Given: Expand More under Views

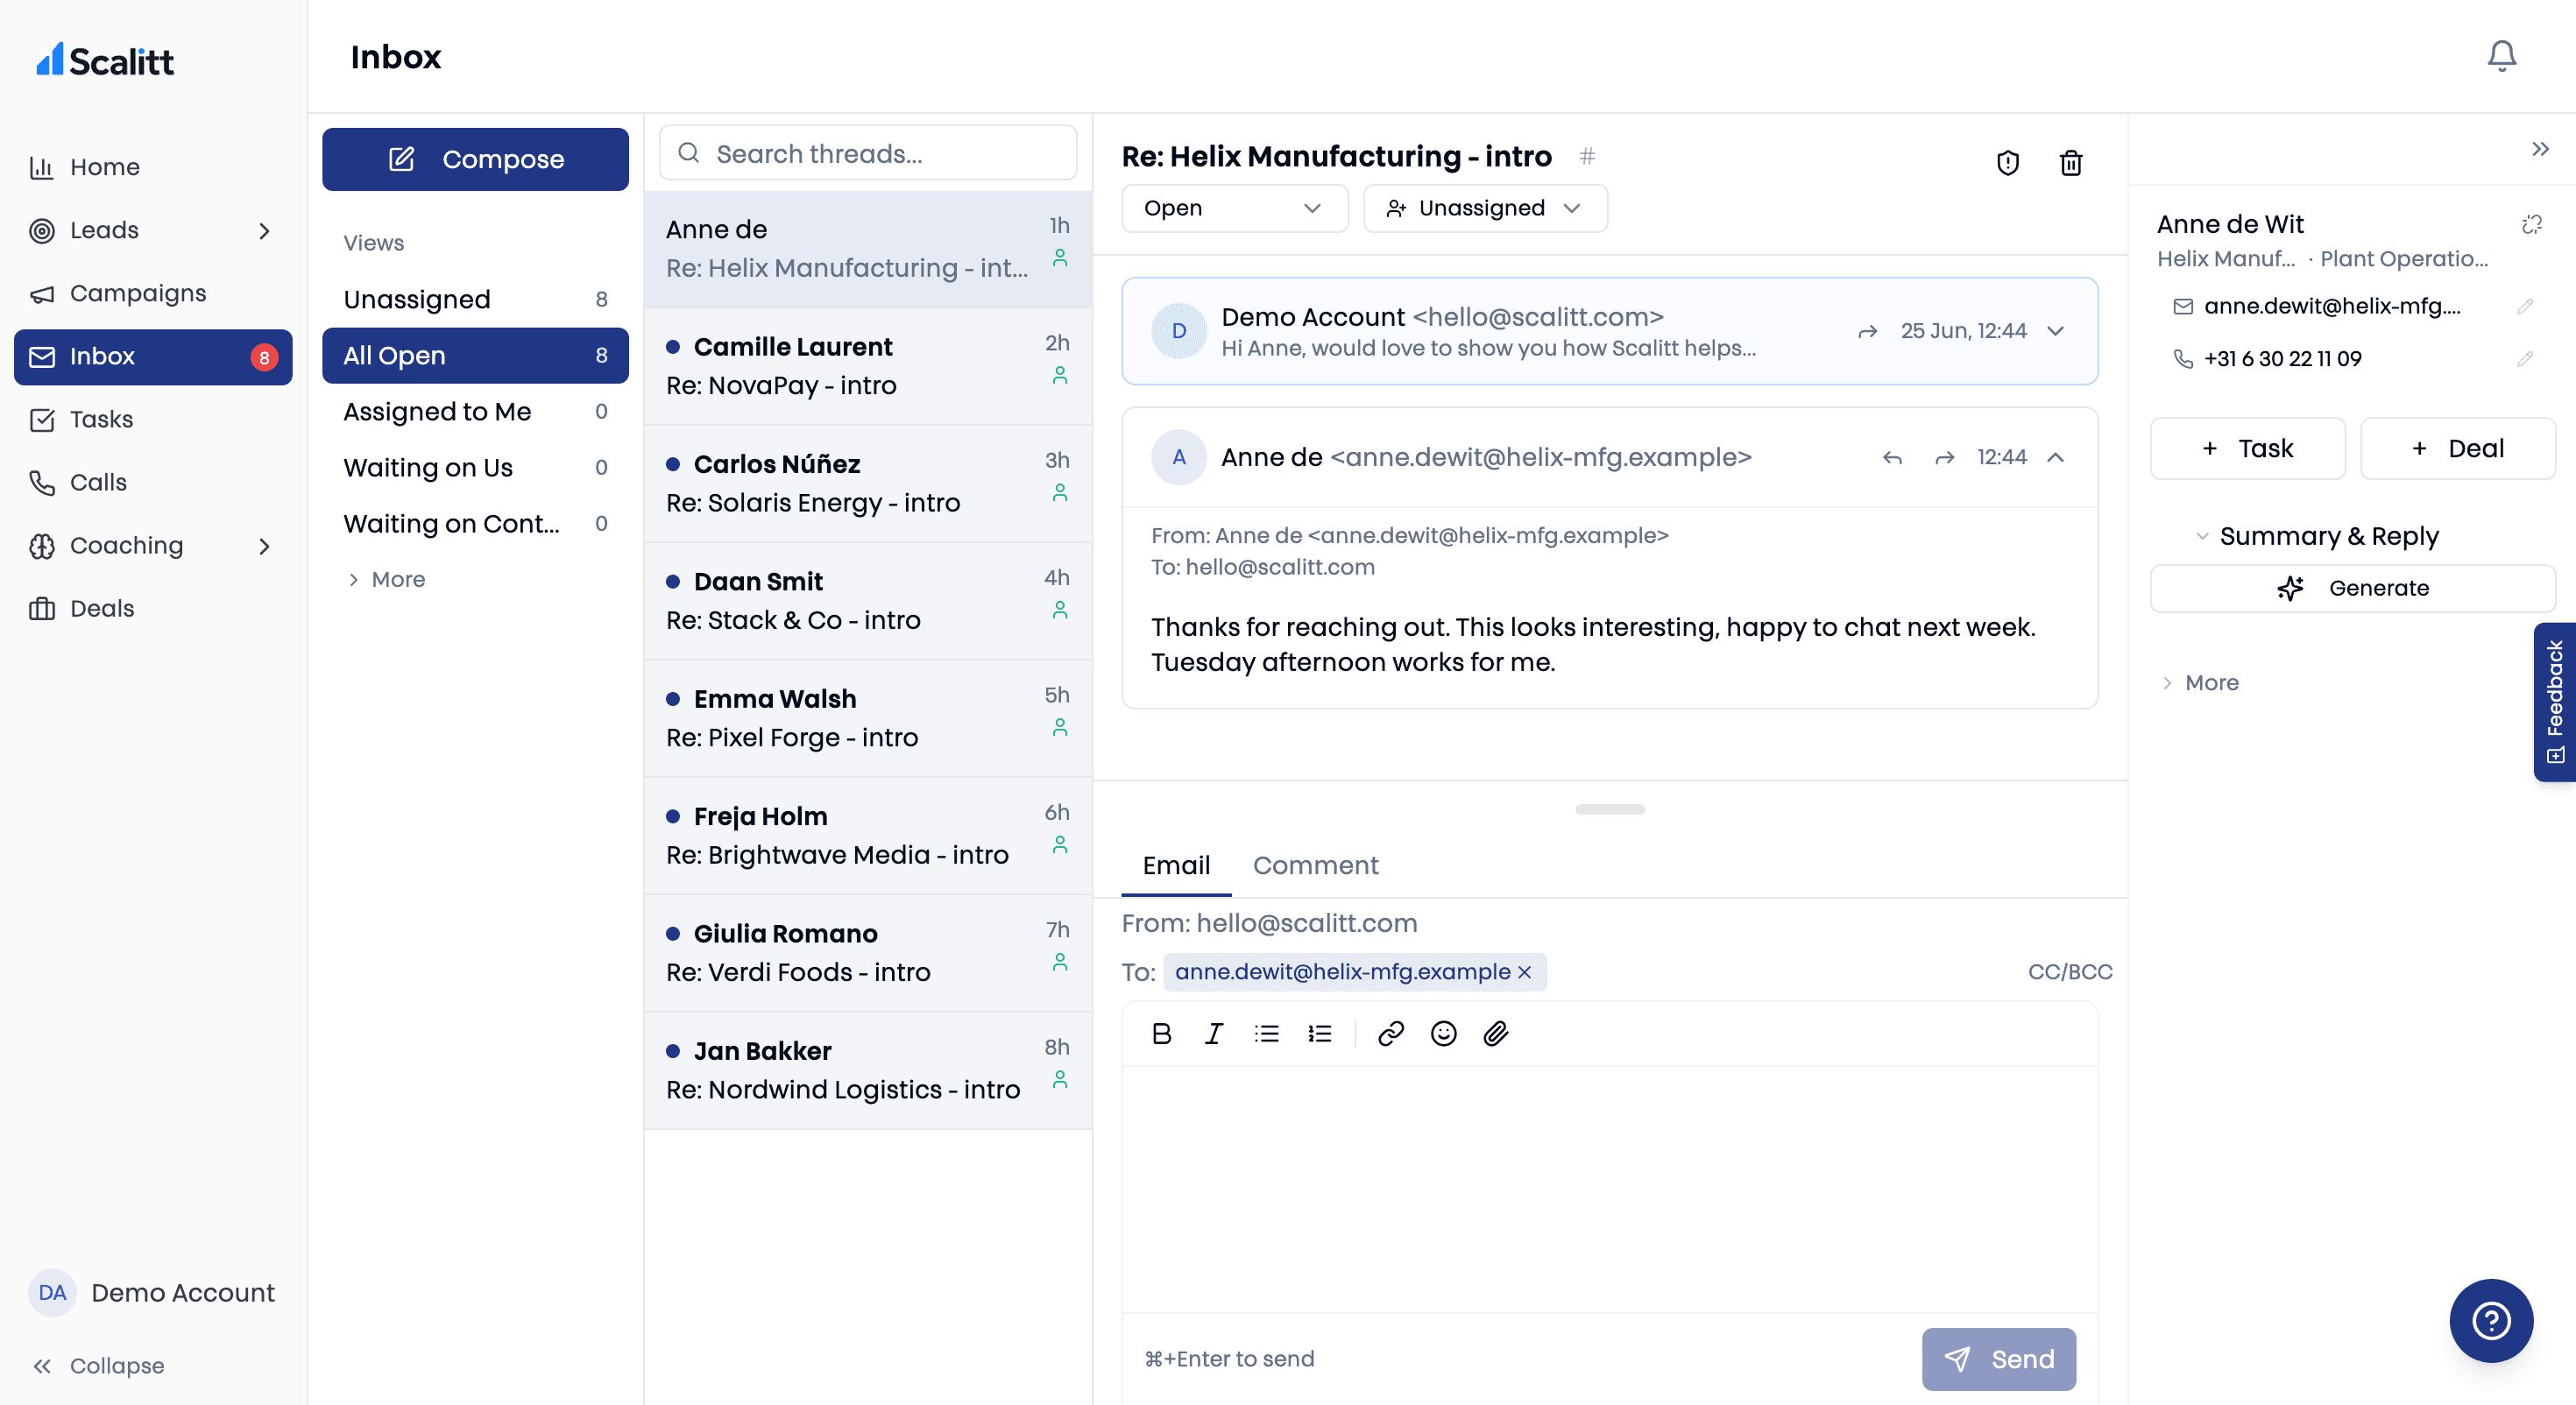Looking at the screenshot, I should [x=386, y=579].
